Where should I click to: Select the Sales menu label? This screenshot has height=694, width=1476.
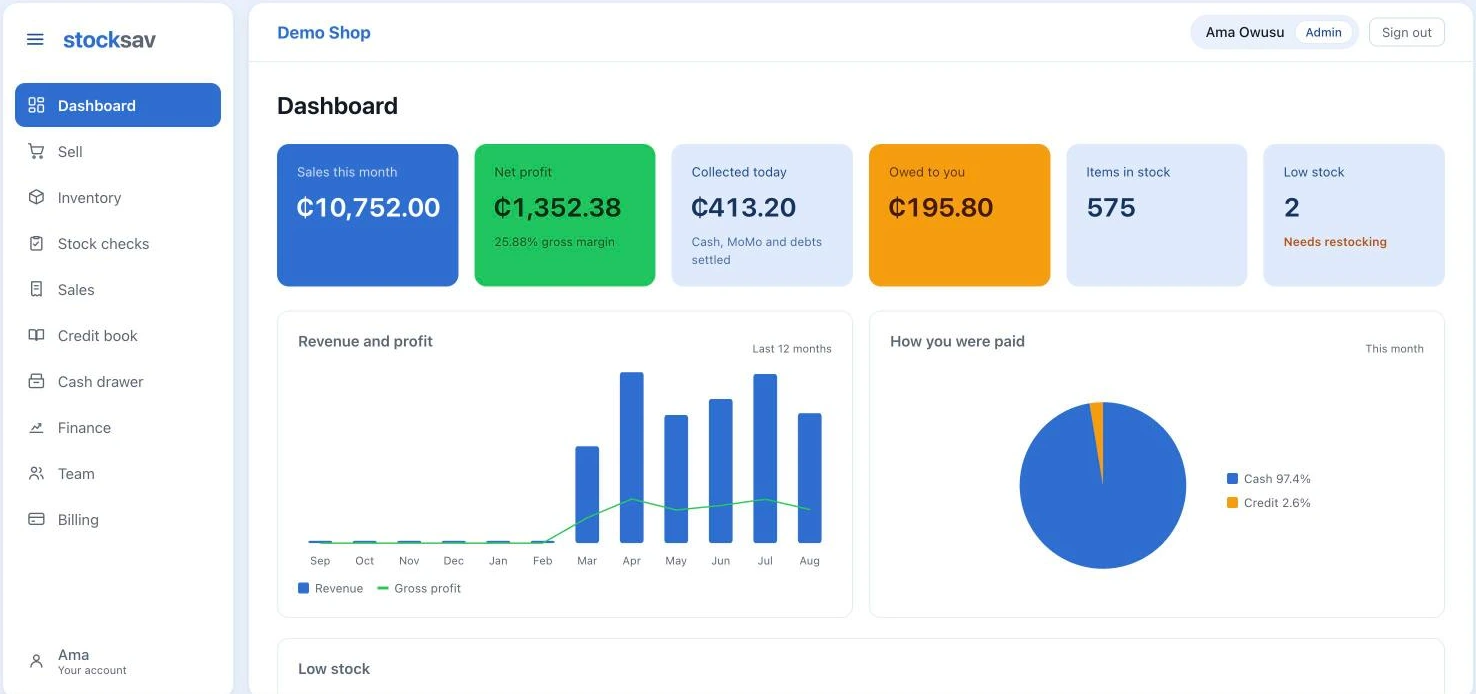tap(76, 290)
